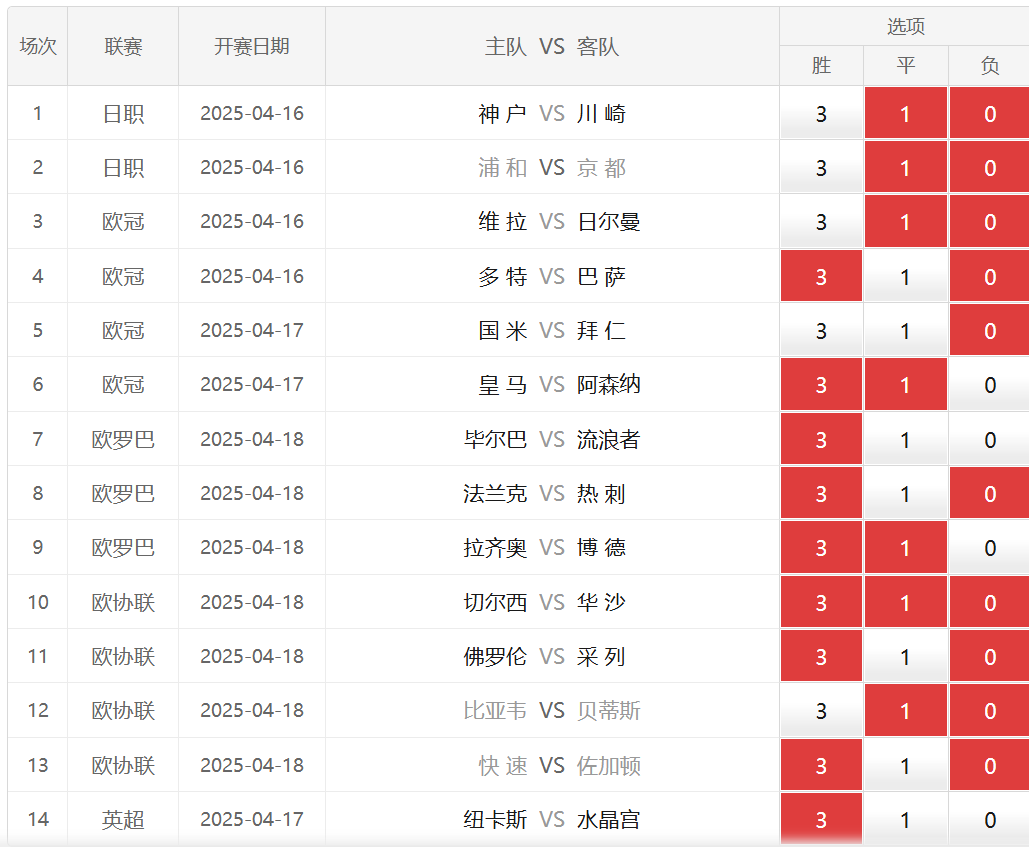Click the 切尔西 VS 华沙 match text
1029x859 pixels.
pyautogui.click(x=545, y=602)
